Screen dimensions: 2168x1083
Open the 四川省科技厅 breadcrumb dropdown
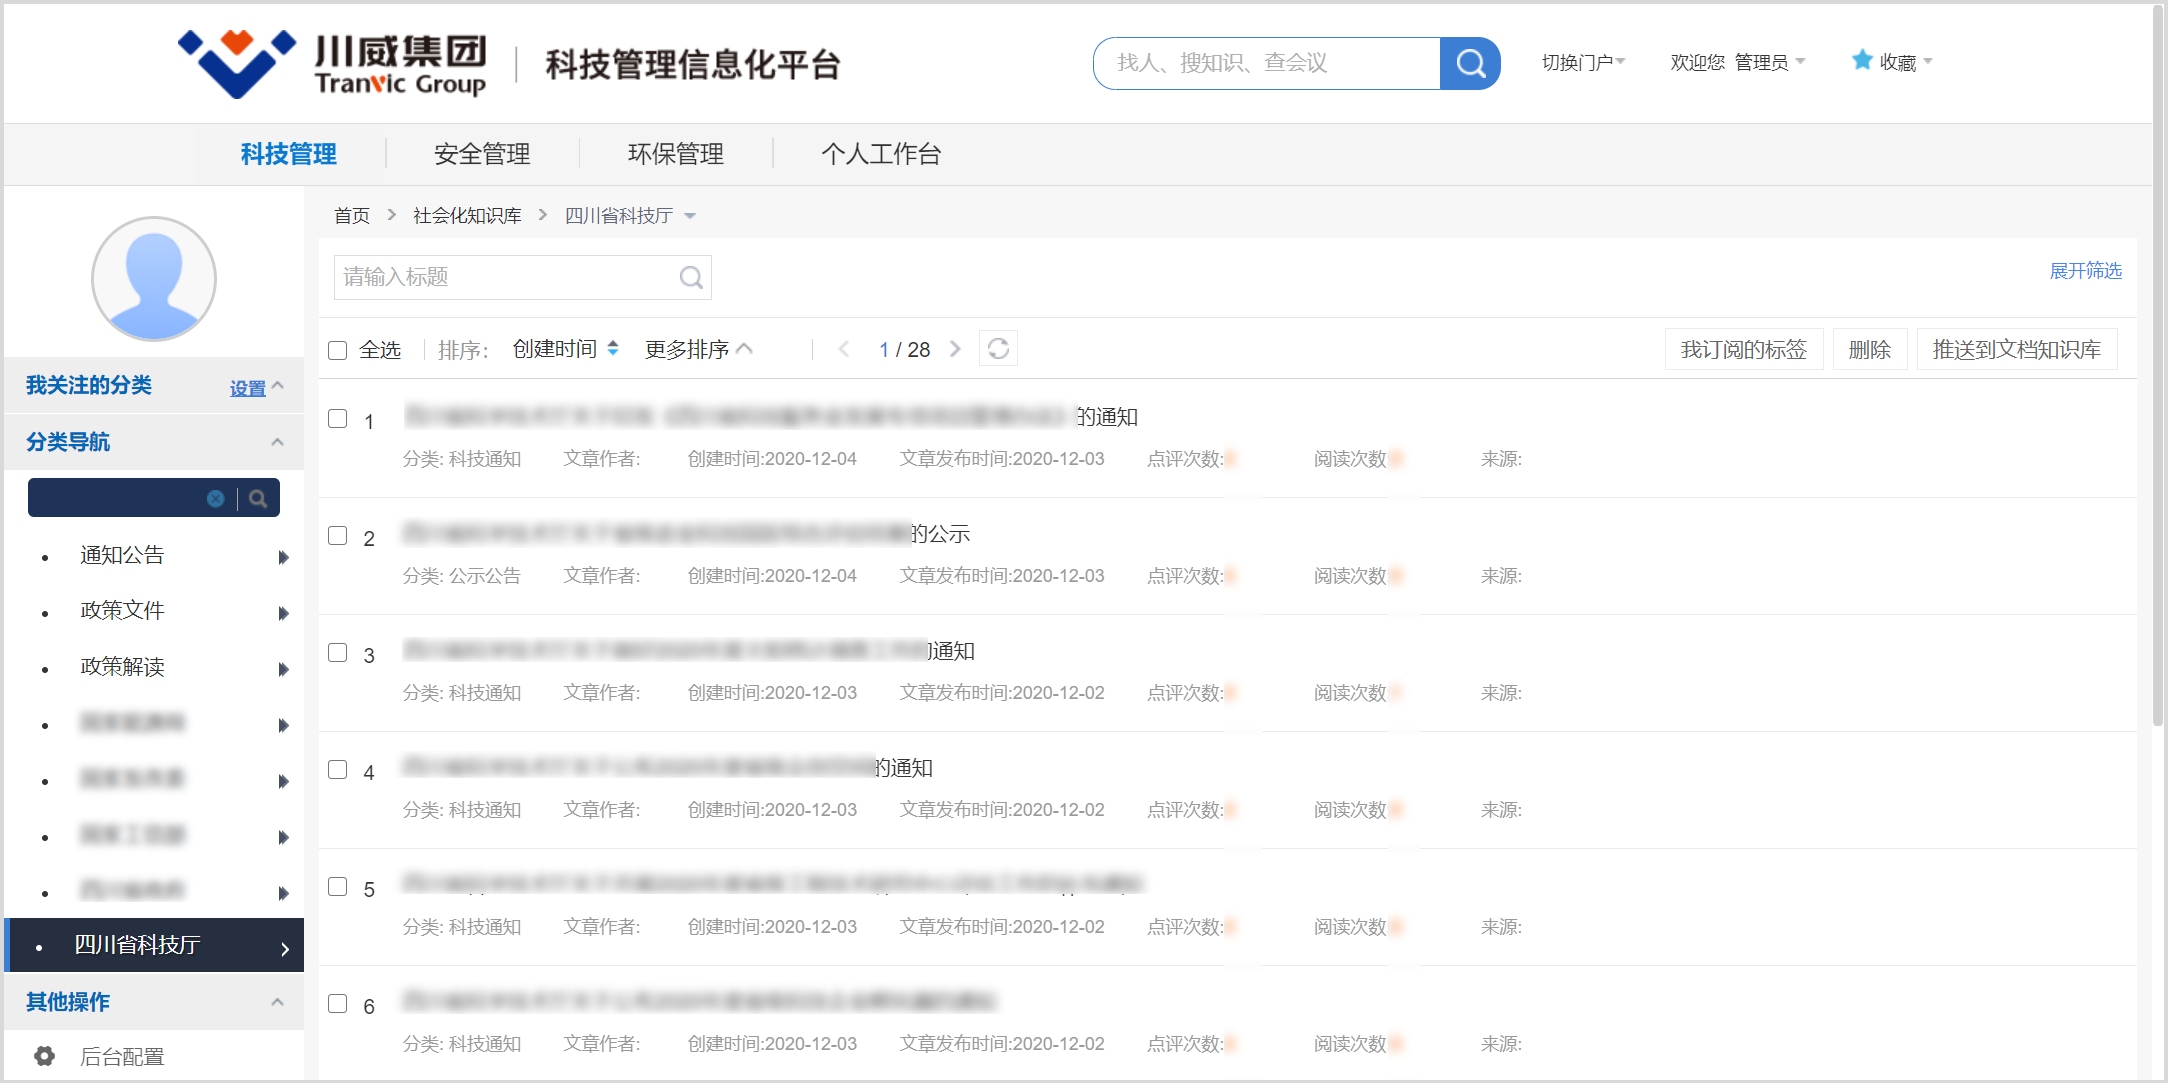tap(690, 216)
